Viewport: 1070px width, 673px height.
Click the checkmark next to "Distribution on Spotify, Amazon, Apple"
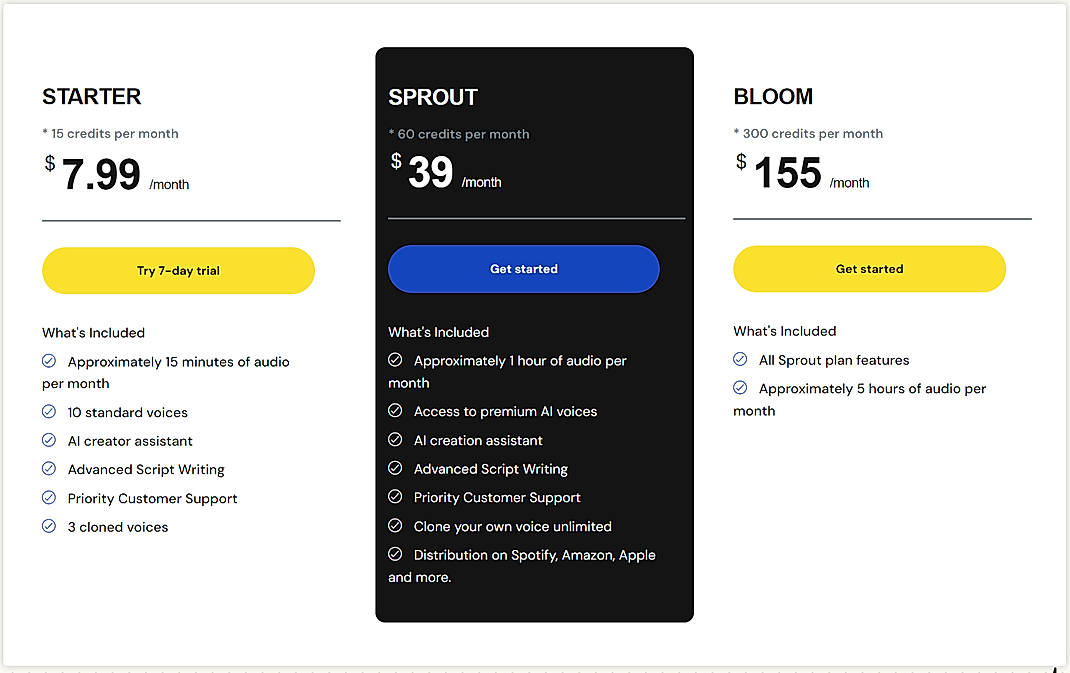point(394,555)
